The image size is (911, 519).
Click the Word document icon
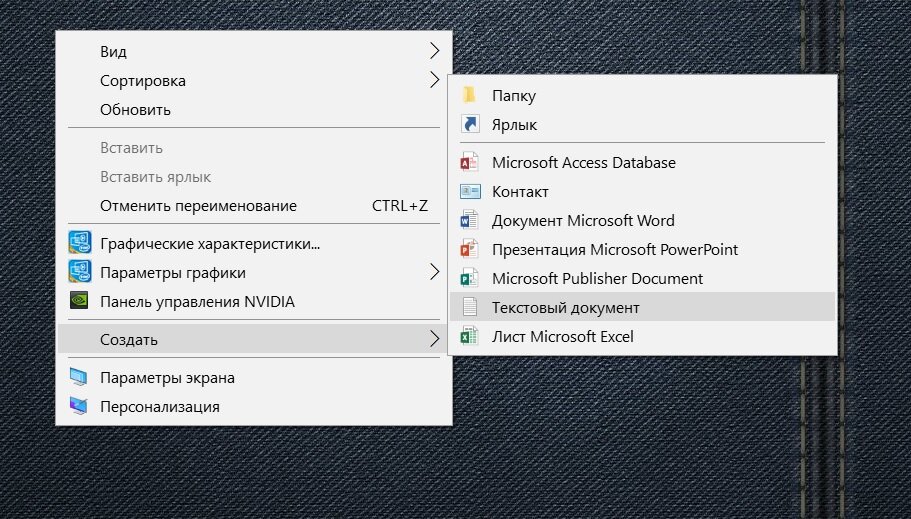[x=470, y=220]
